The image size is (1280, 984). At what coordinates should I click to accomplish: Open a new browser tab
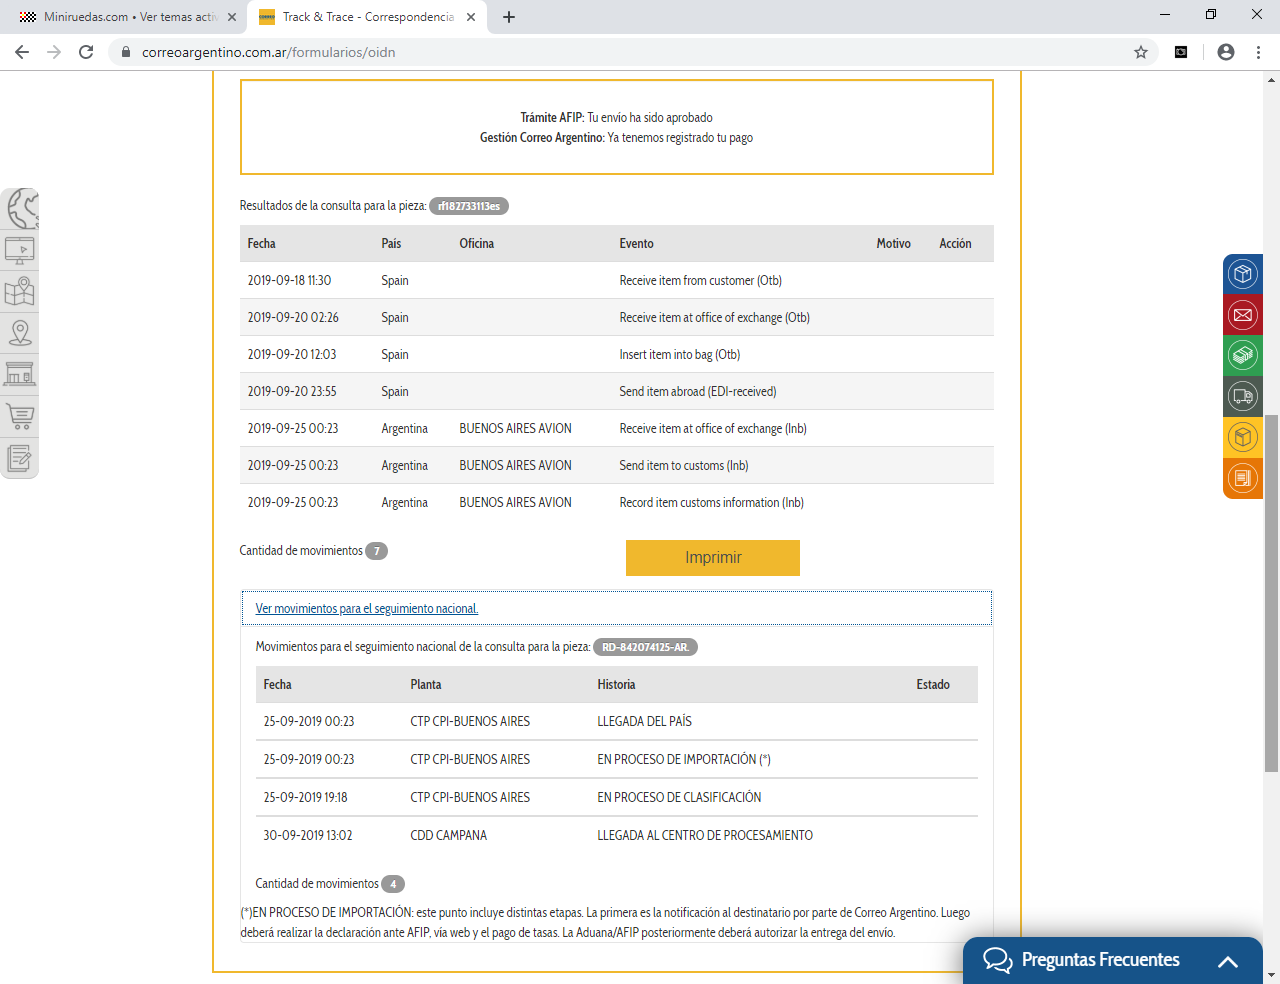509,17
